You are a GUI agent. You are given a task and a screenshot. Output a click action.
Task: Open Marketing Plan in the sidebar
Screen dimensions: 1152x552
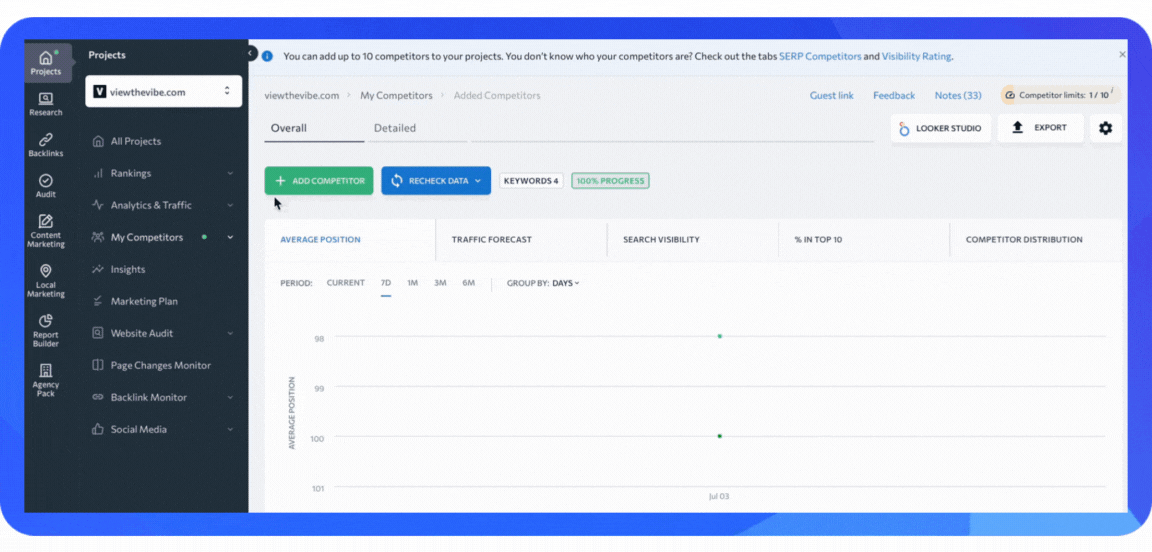[144, 301]
